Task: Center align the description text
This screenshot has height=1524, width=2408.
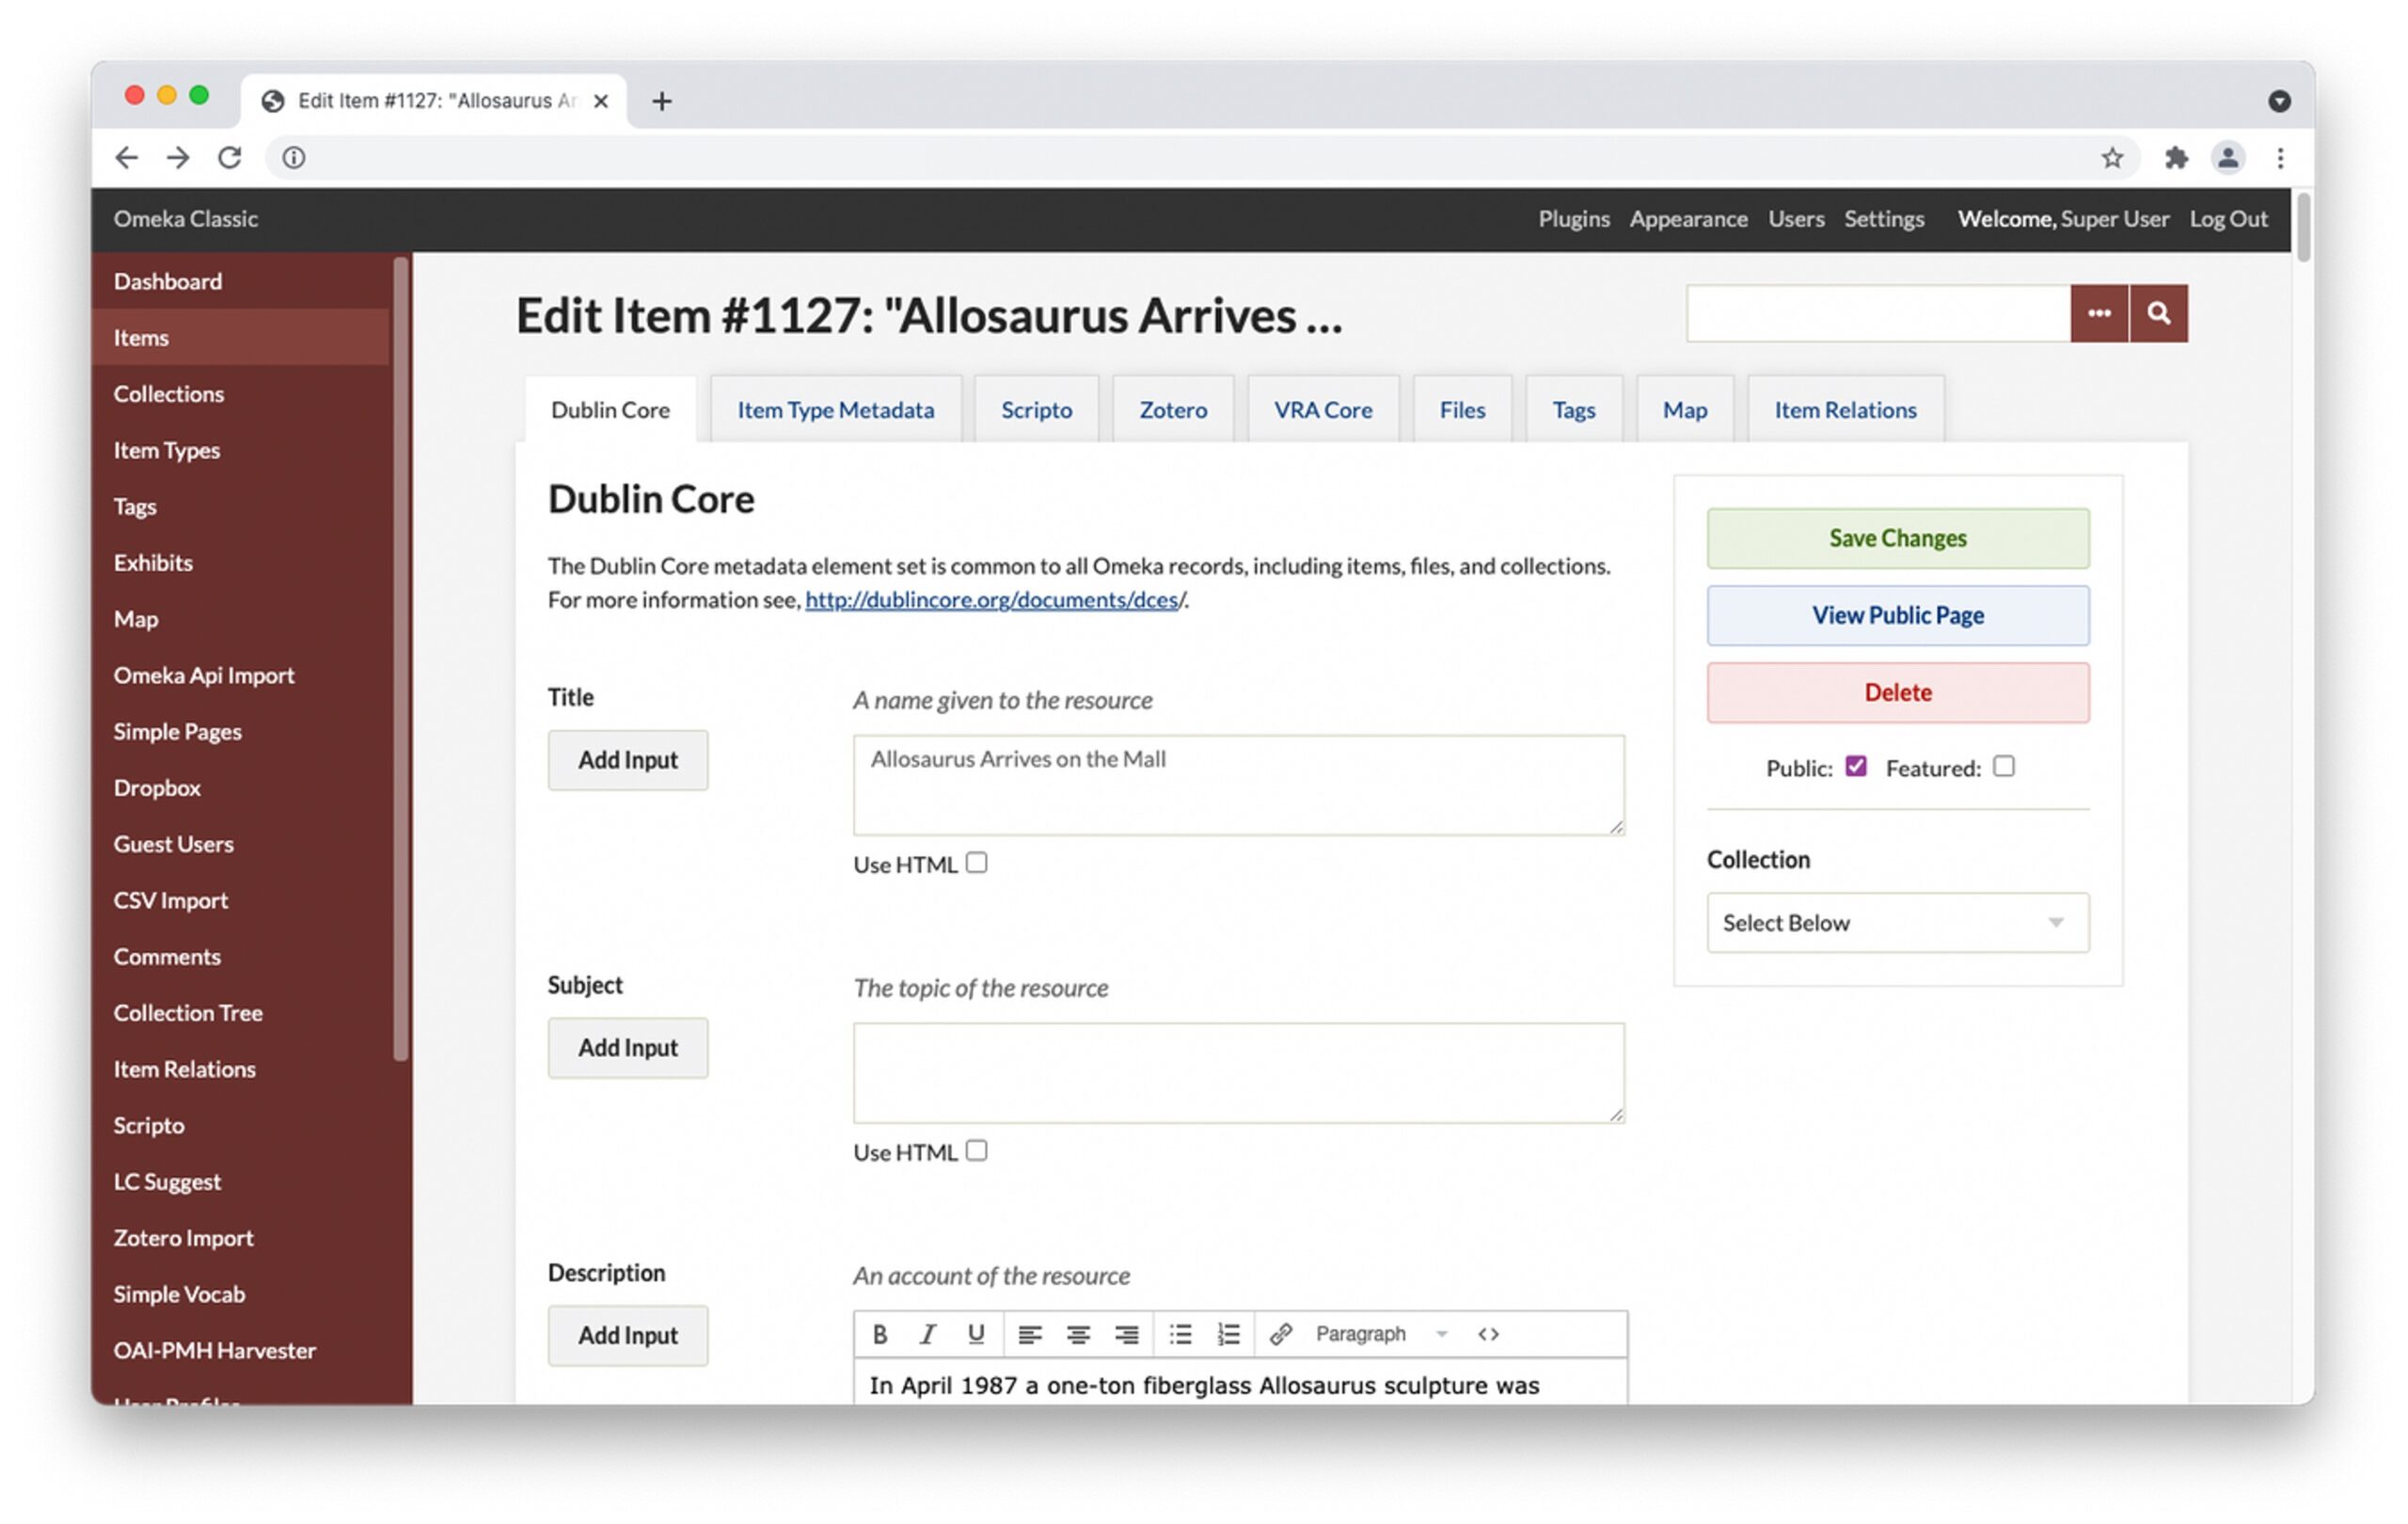Action: [1078, 1334]
